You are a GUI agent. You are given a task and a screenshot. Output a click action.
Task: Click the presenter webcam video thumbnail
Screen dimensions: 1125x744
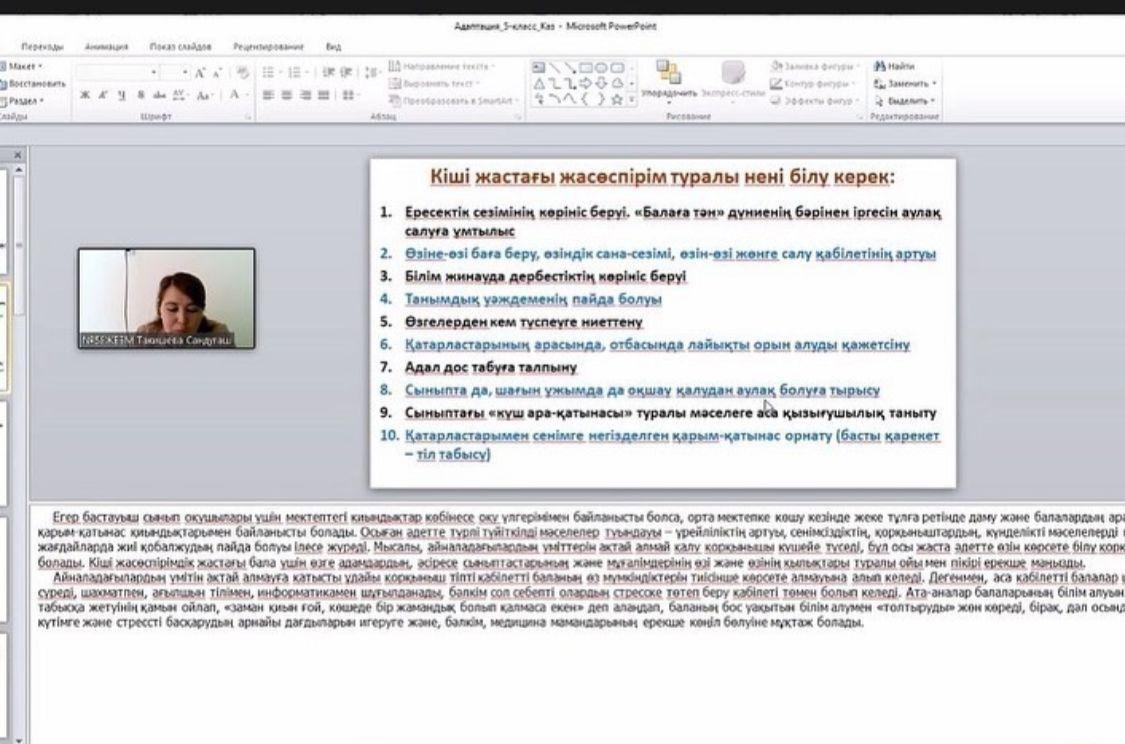point(166,297)
